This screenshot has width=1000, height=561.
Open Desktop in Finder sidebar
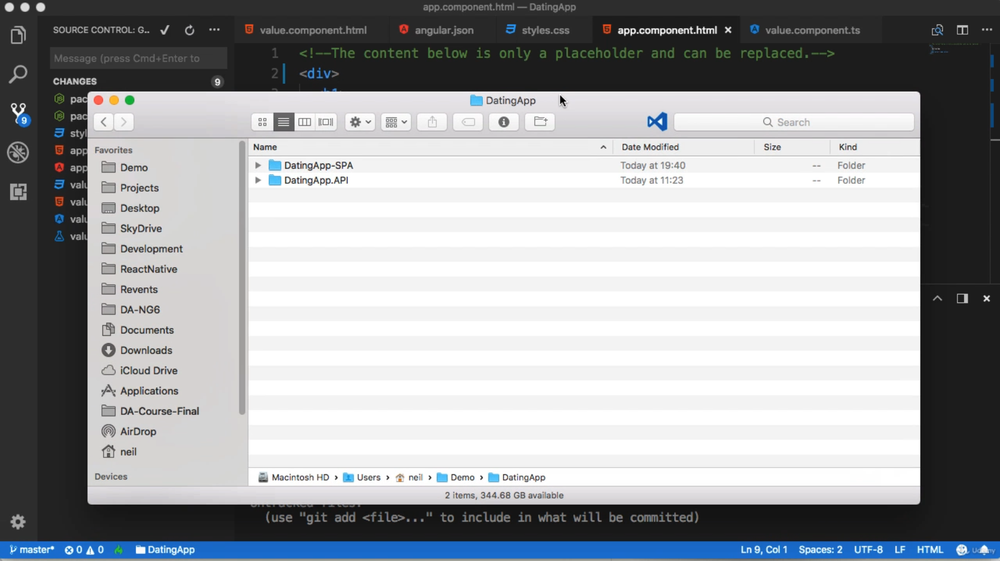[x=140, y=208]
